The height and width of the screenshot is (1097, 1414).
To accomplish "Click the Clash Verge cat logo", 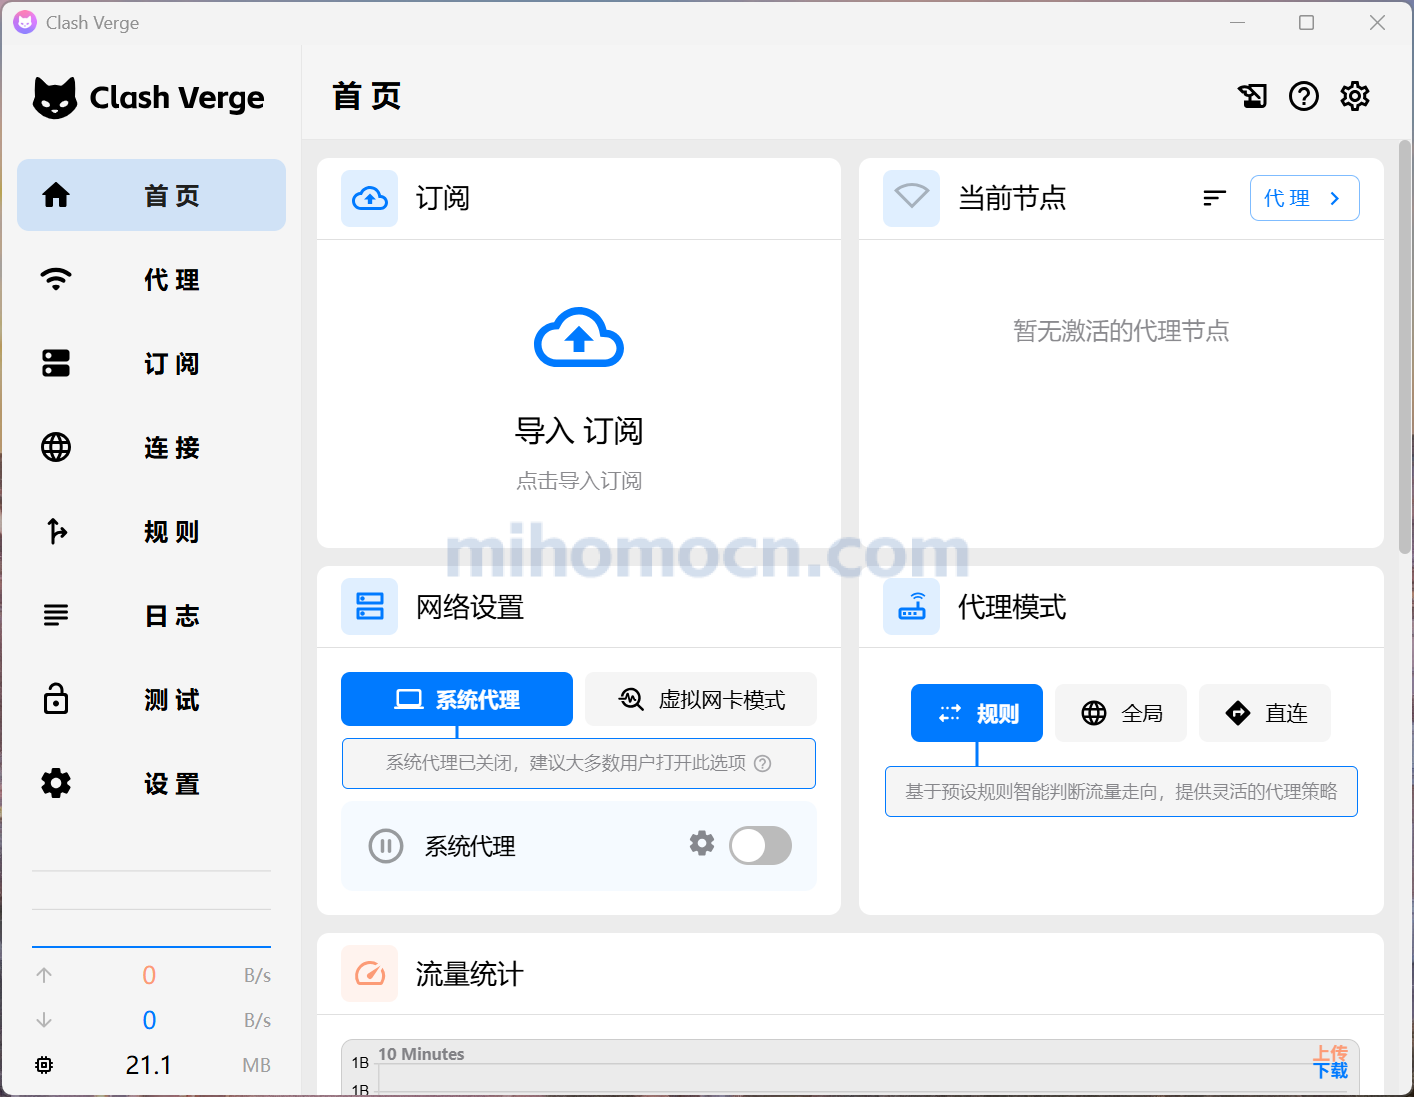I will pyautogui.click(x=55, y=98).
